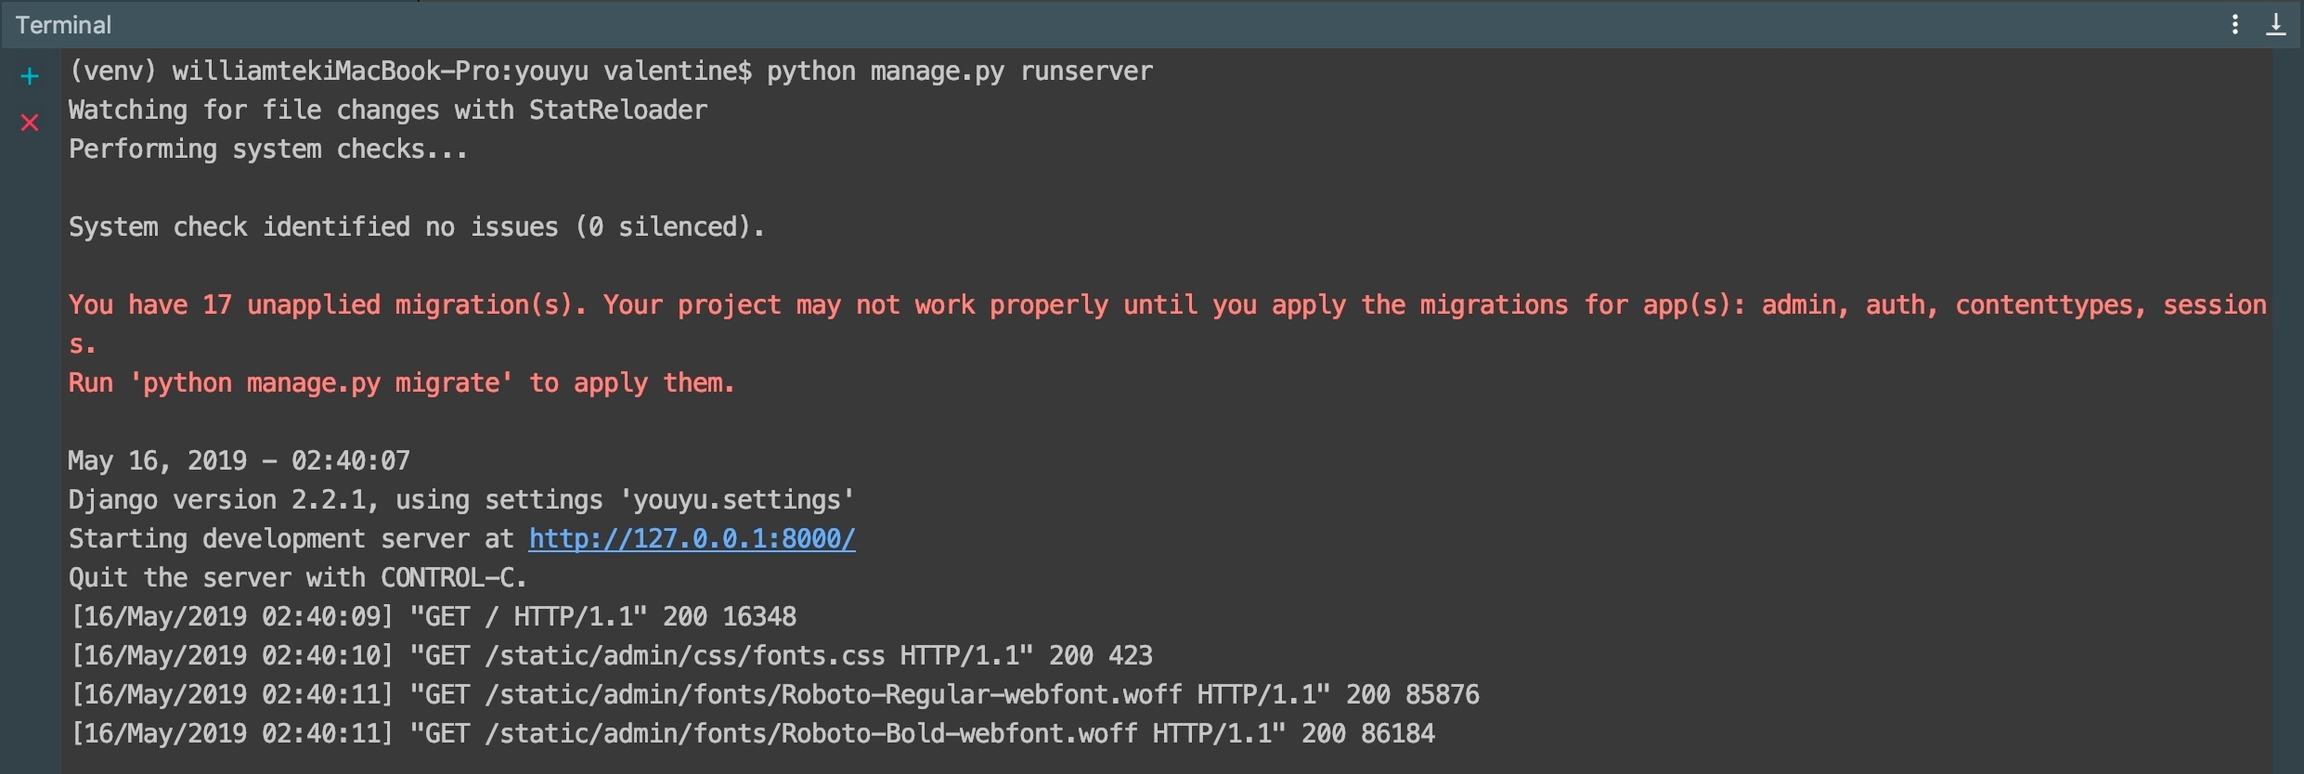Click the fonts.css GET request log entry
The image size is (2304, 774).
(611, 656)
